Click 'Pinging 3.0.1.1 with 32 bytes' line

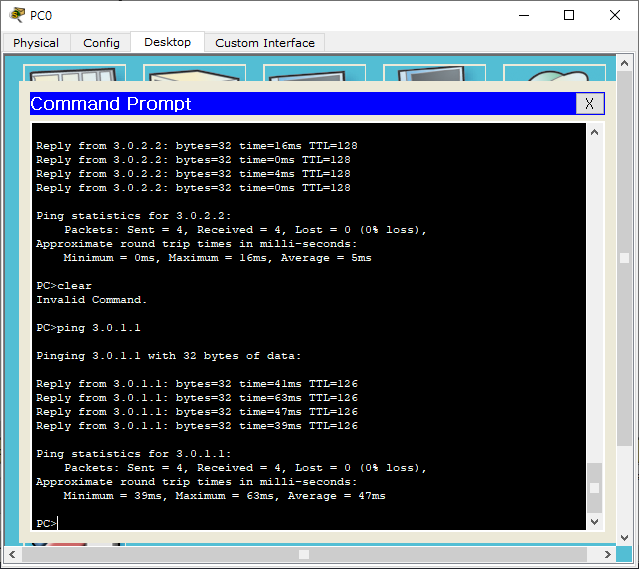click(x=169, y=356)
